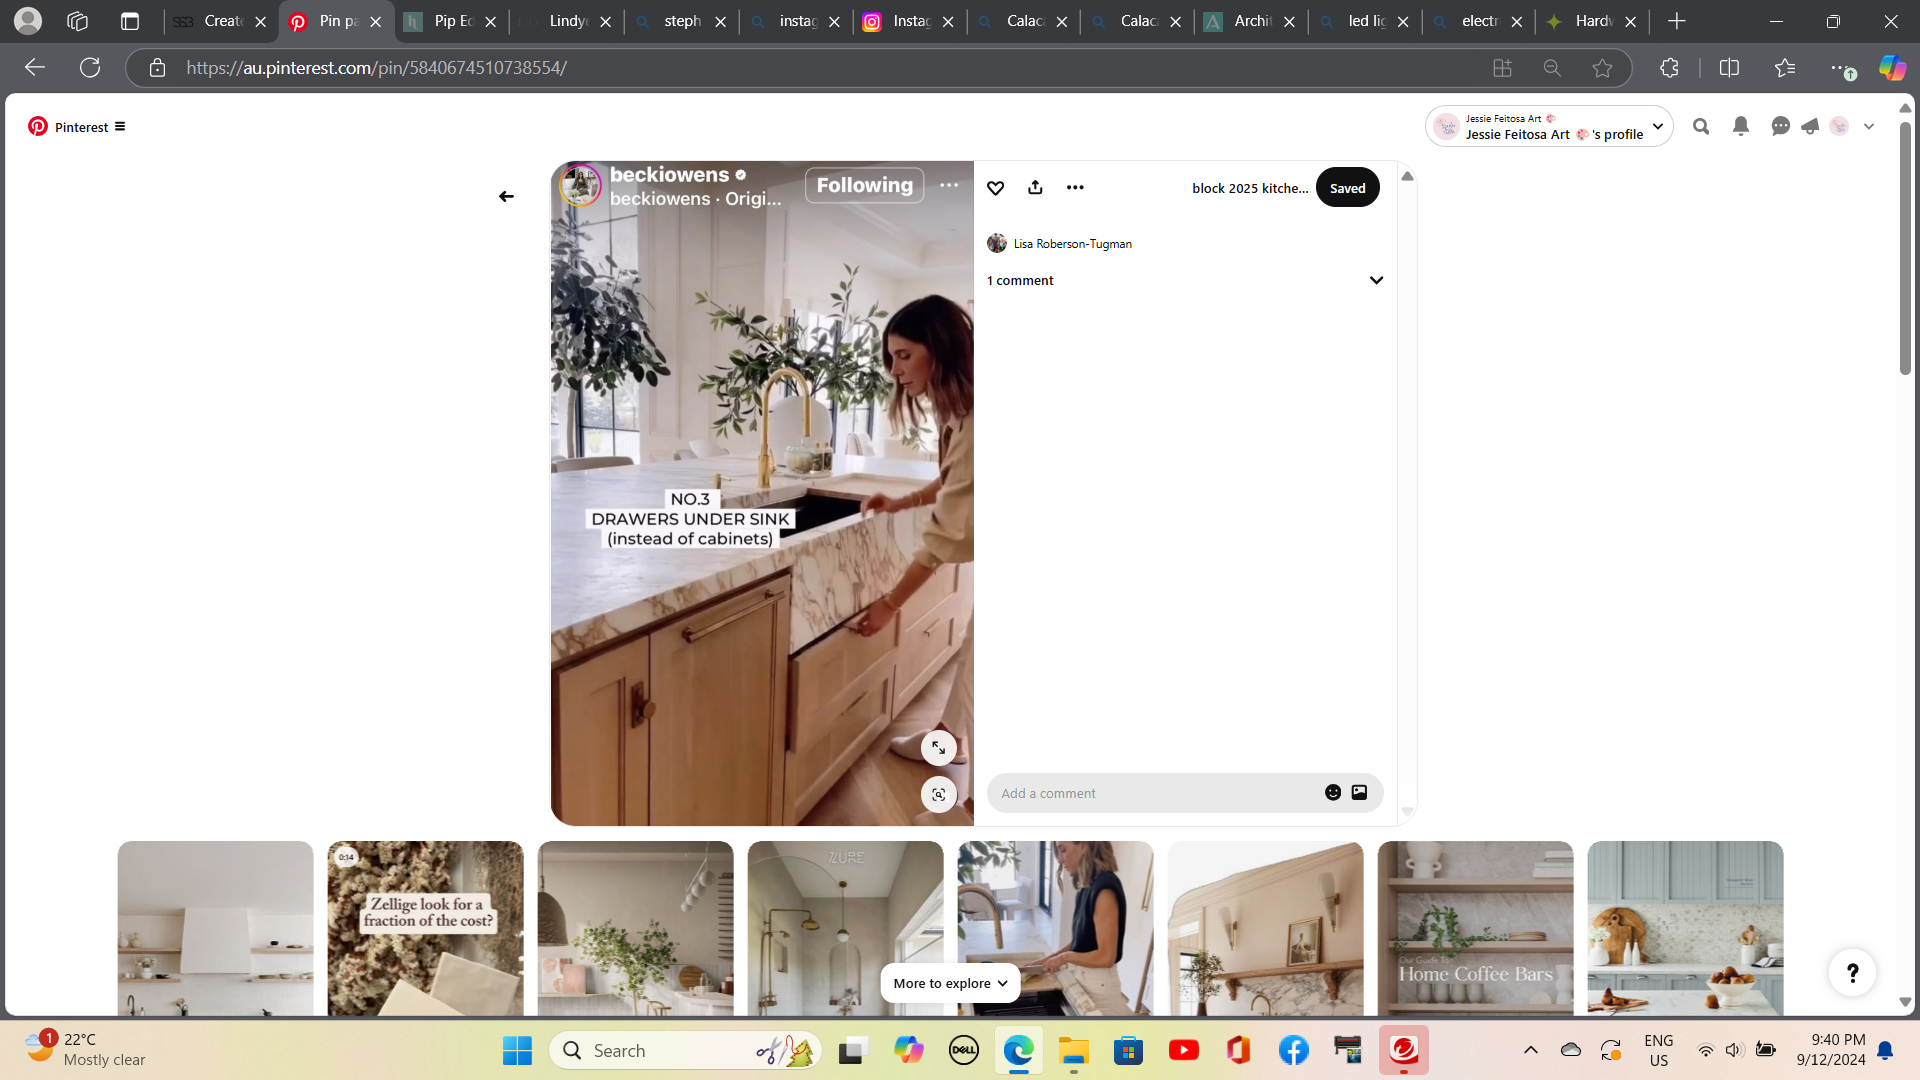
Task: Open Jessie Feitosa Art profile dropdown
Action: point(1657,127)
